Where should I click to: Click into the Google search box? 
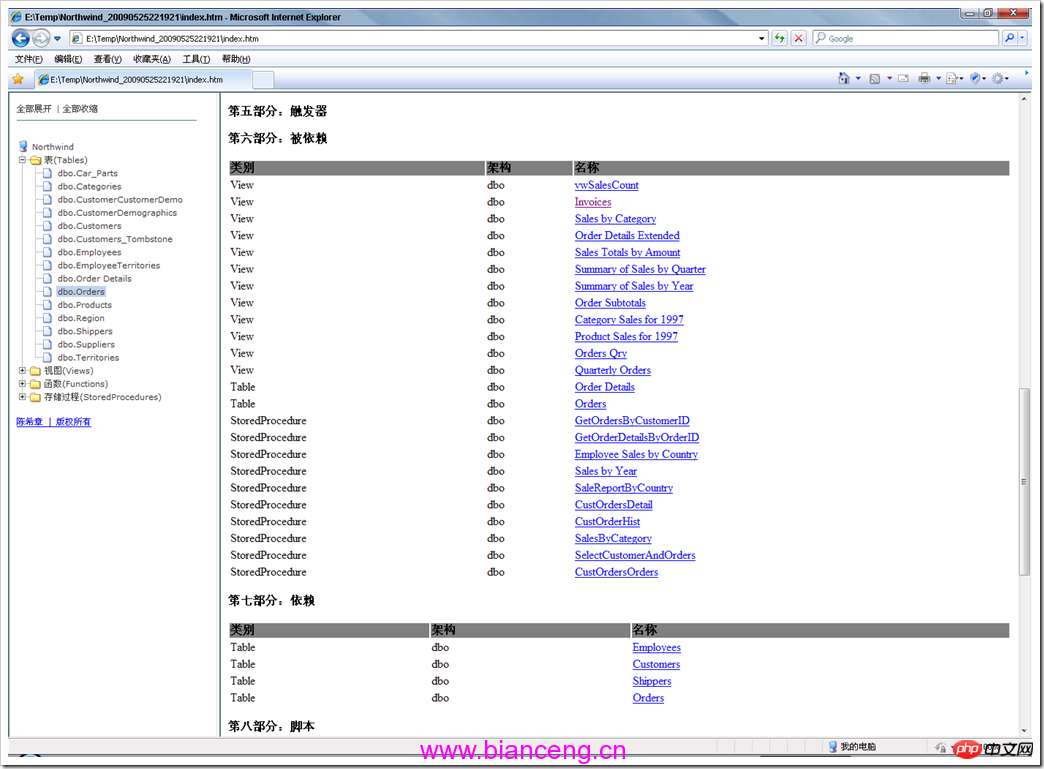906,39
